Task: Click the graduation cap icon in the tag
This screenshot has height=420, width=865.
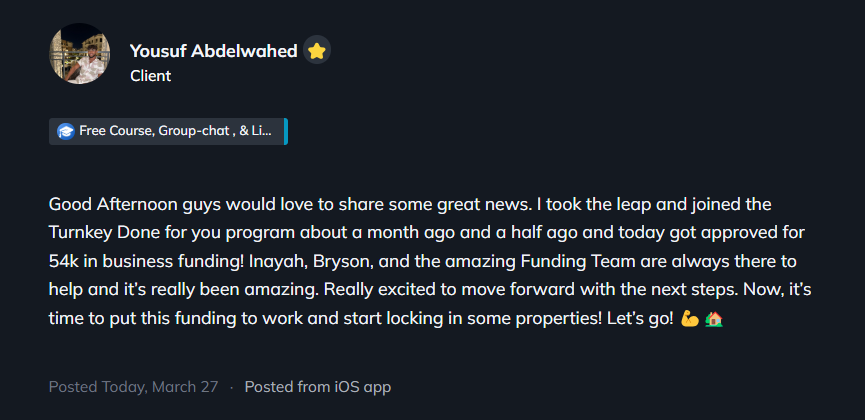Action: click(x=66, y=131)
